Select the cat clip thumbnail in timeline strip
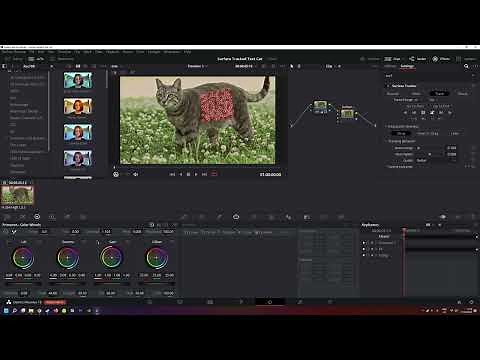This screenshot has height=360, width=480. 17,195
